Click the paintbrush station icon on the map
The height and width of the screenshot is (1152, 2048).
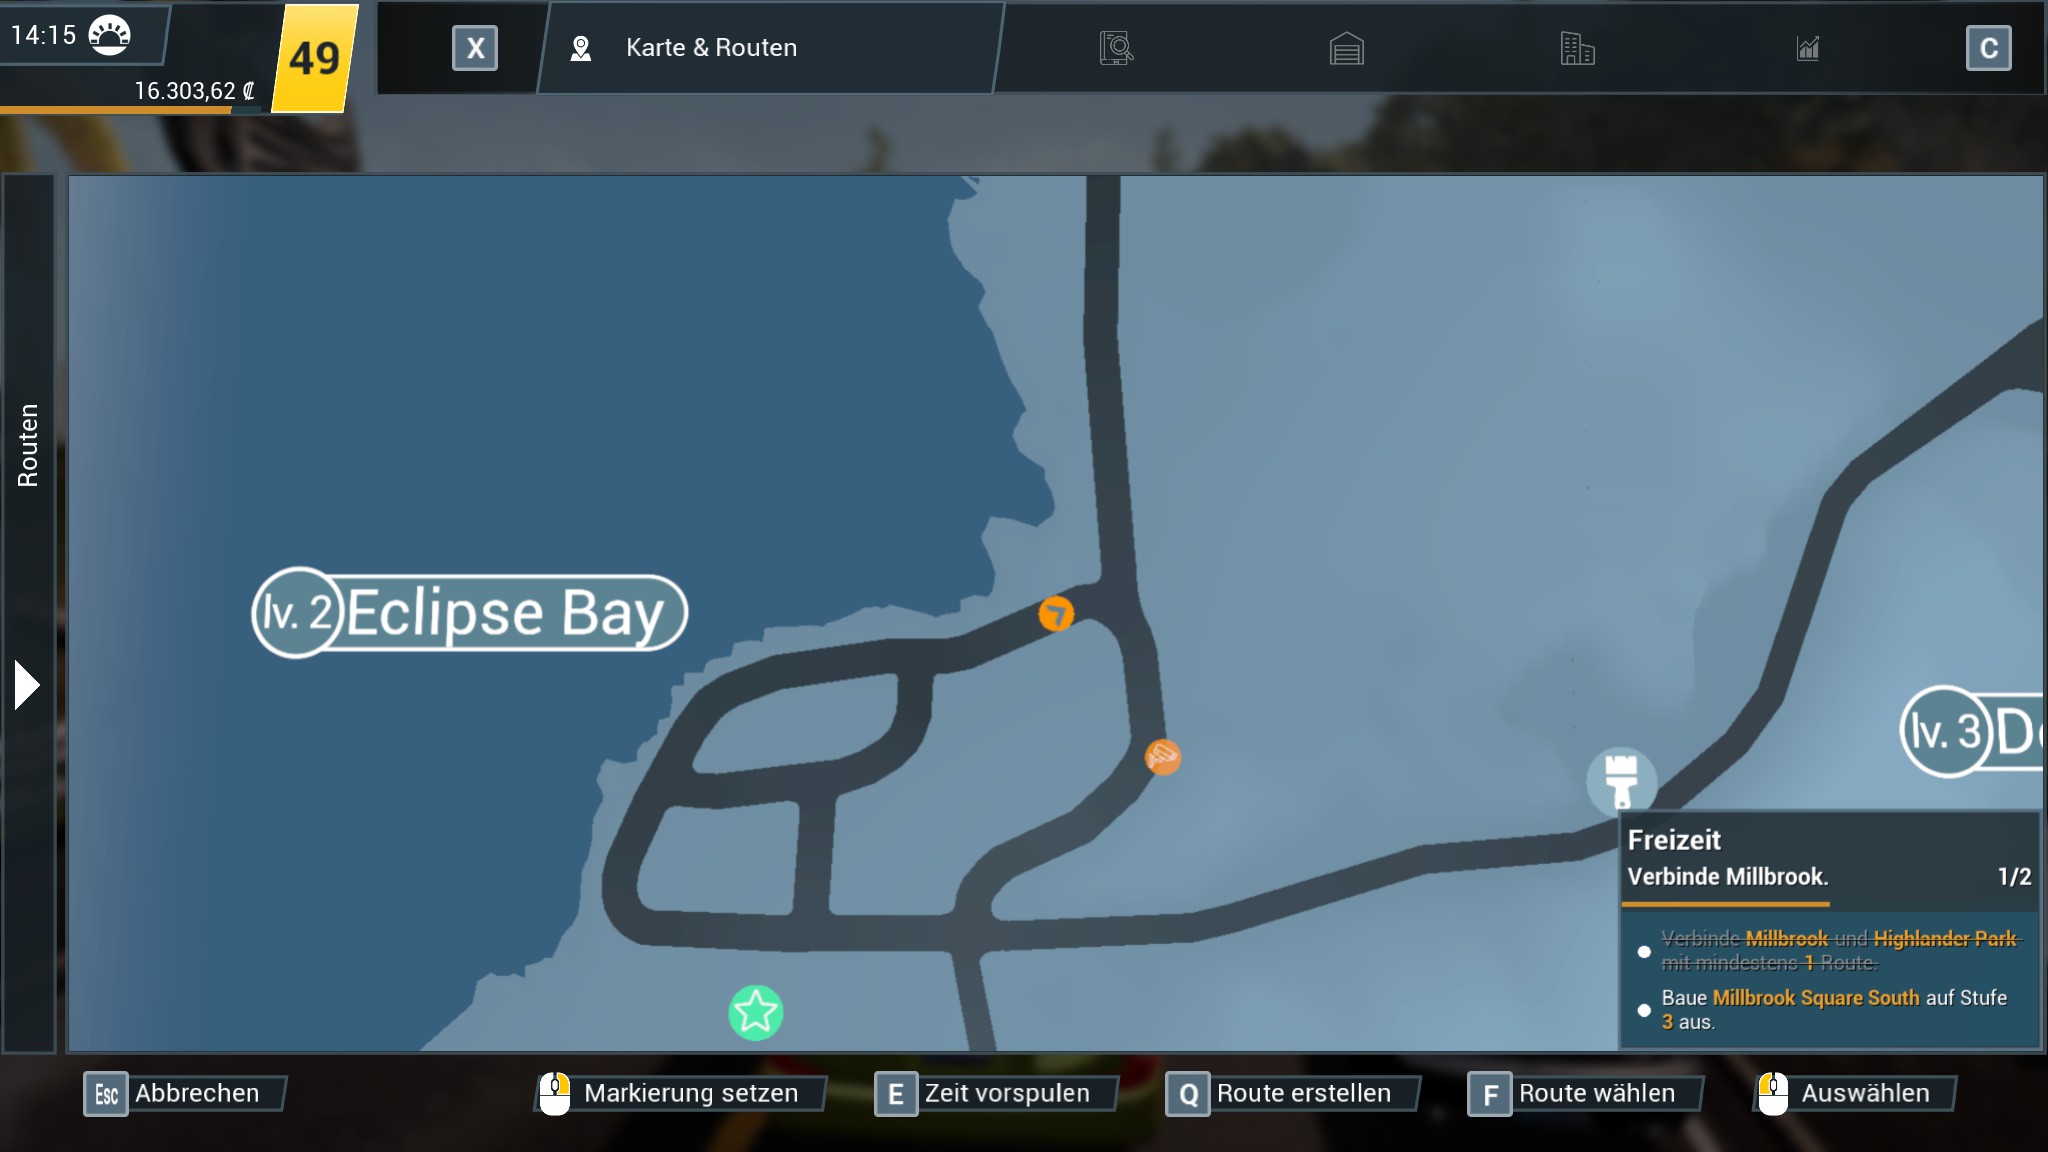(1621, 779)
